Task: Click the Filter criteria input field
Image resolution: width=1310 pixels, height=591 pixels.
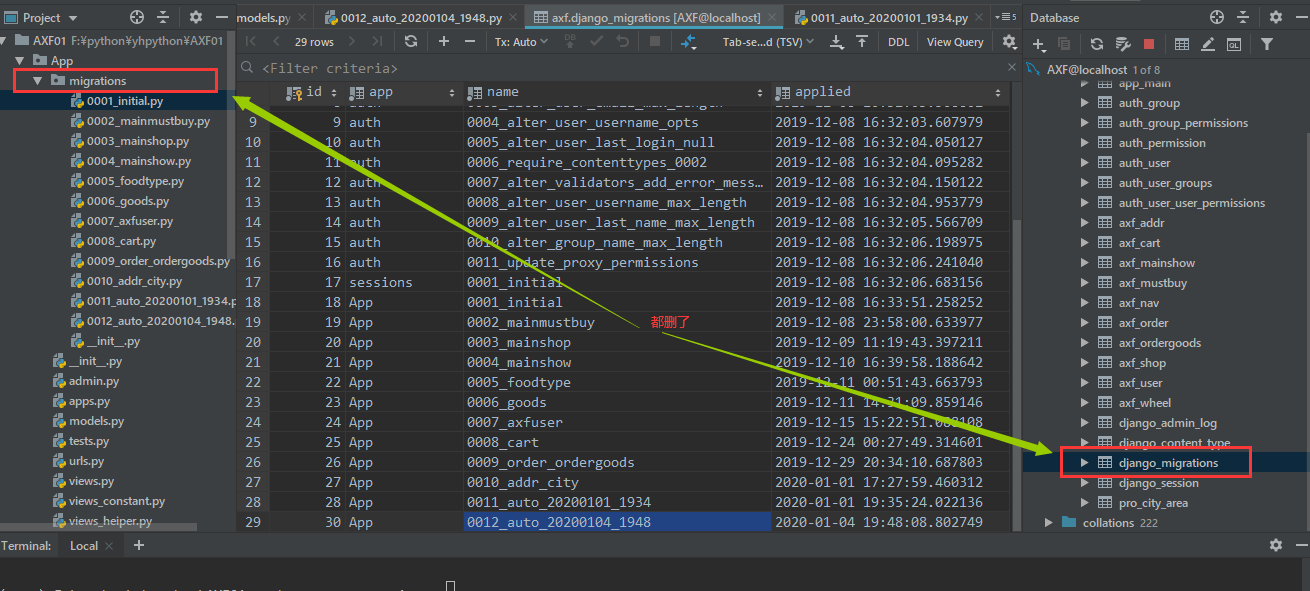Action: pyautogui.click(x=400, y=66)
